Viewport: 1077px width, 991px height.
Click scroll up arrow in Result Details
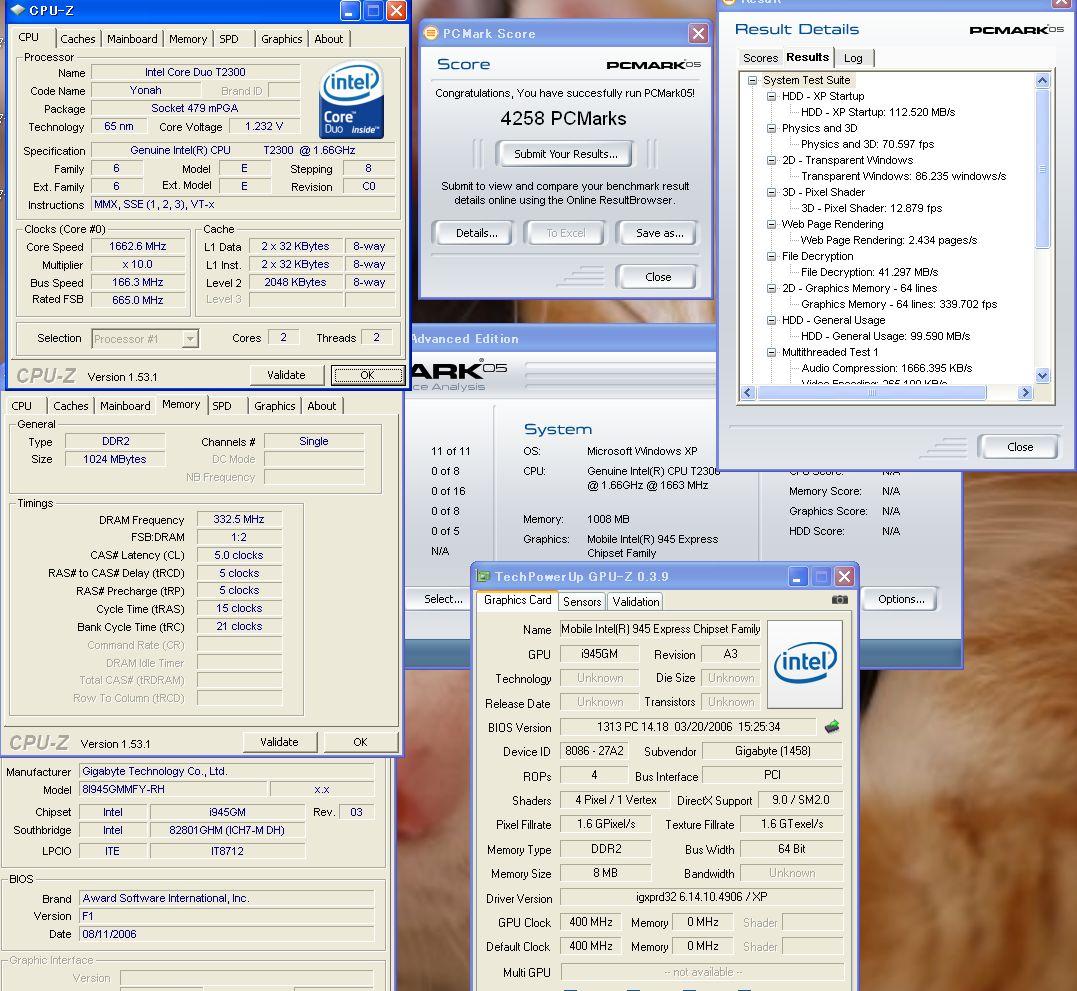pos(1042,80)
